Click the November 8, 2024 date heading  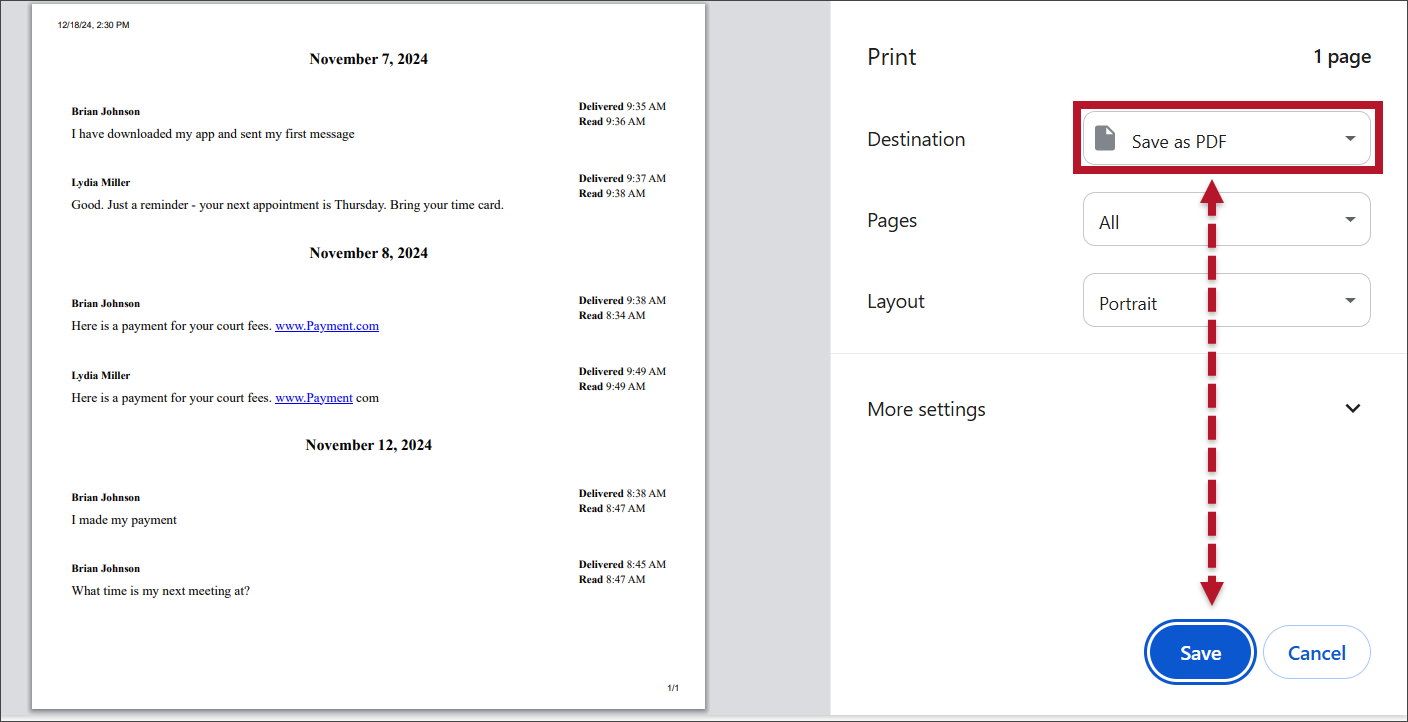click(368, 253)
